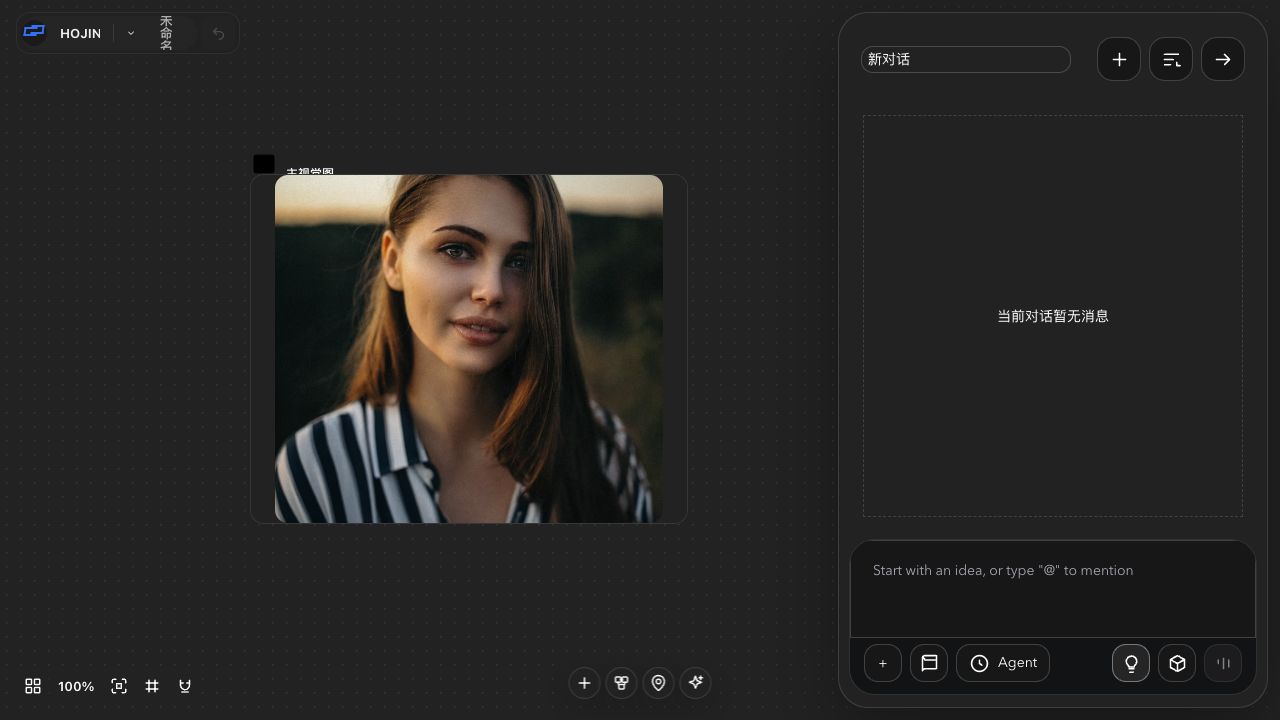Toggle the magnet snapping icon
The height and width of the screenshot is (720, 1280).
tap(185, 686)
